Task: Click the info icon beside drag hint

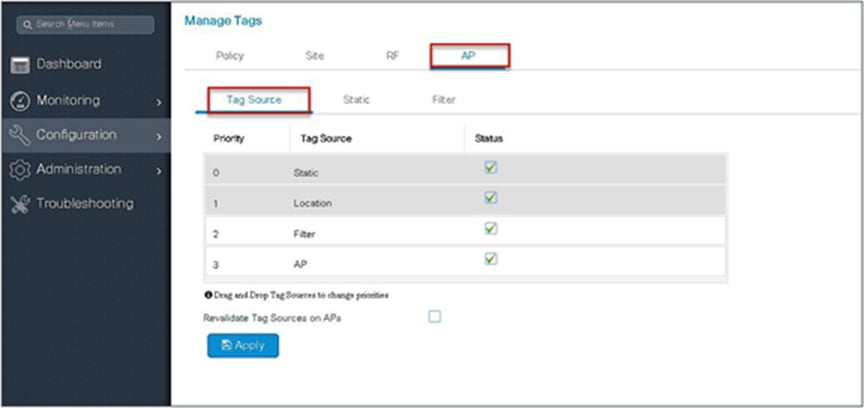Action: (207, 295)
